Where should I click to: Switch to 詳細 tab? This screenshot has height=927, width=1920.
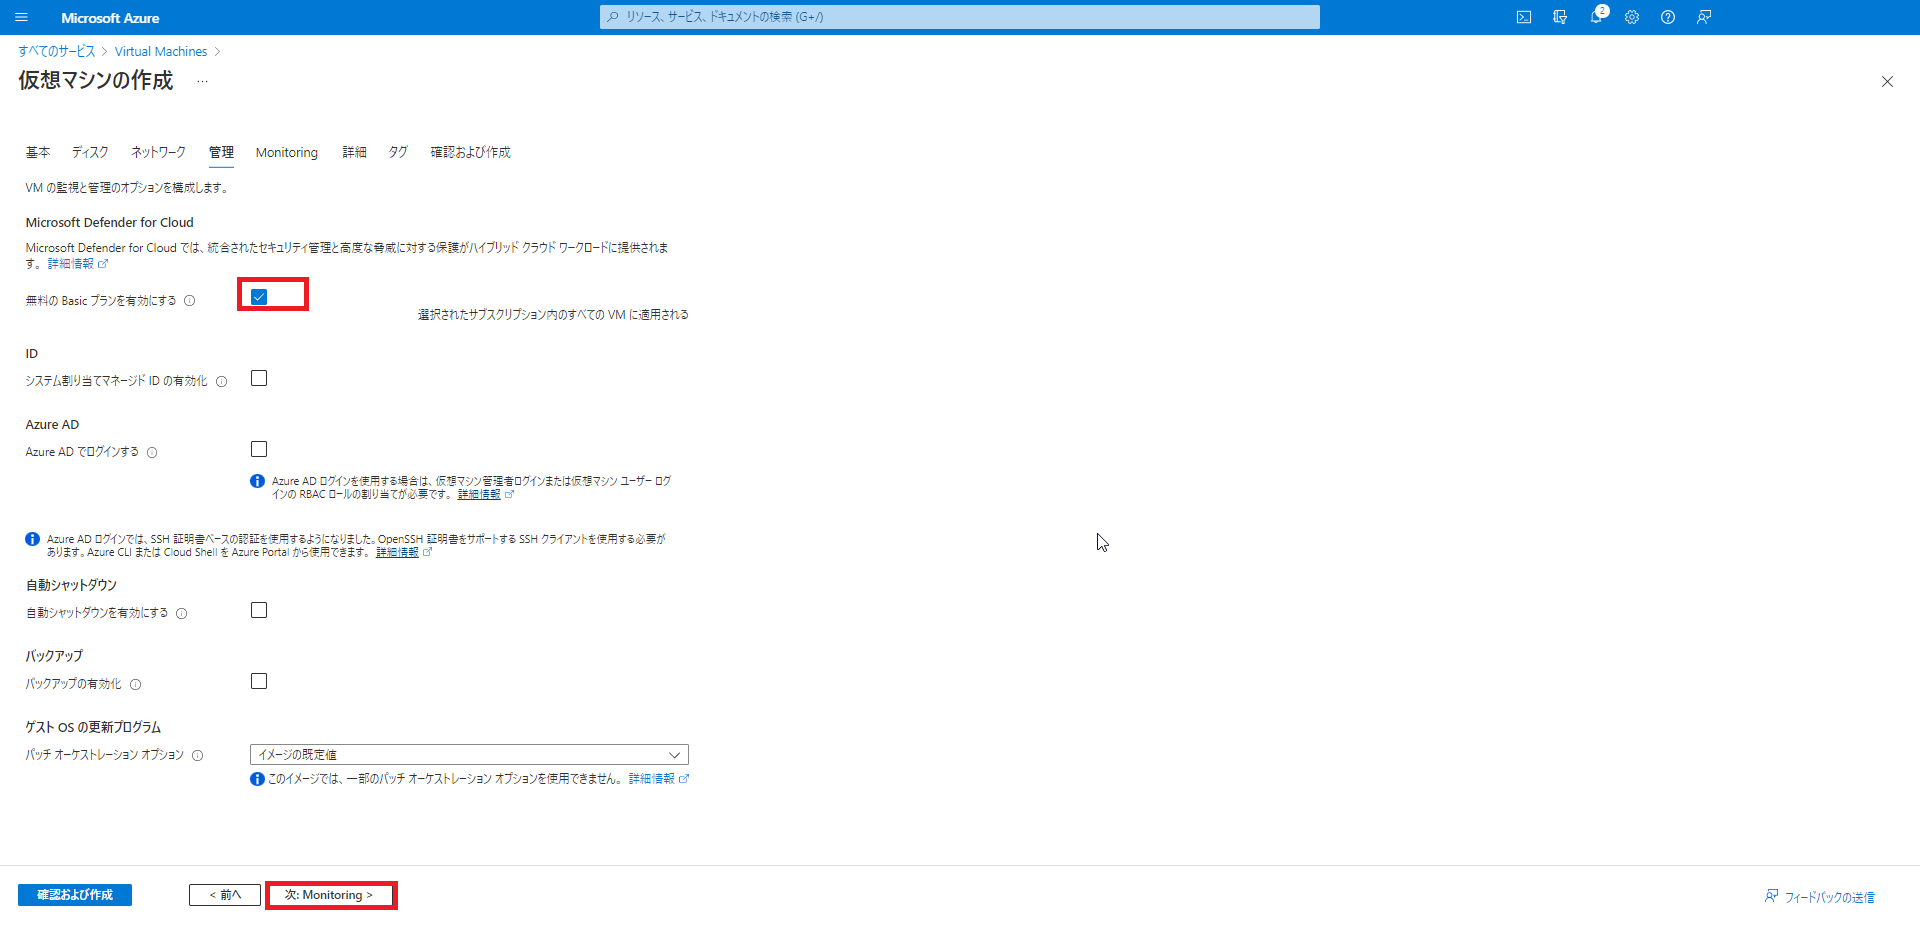[354, 152]
